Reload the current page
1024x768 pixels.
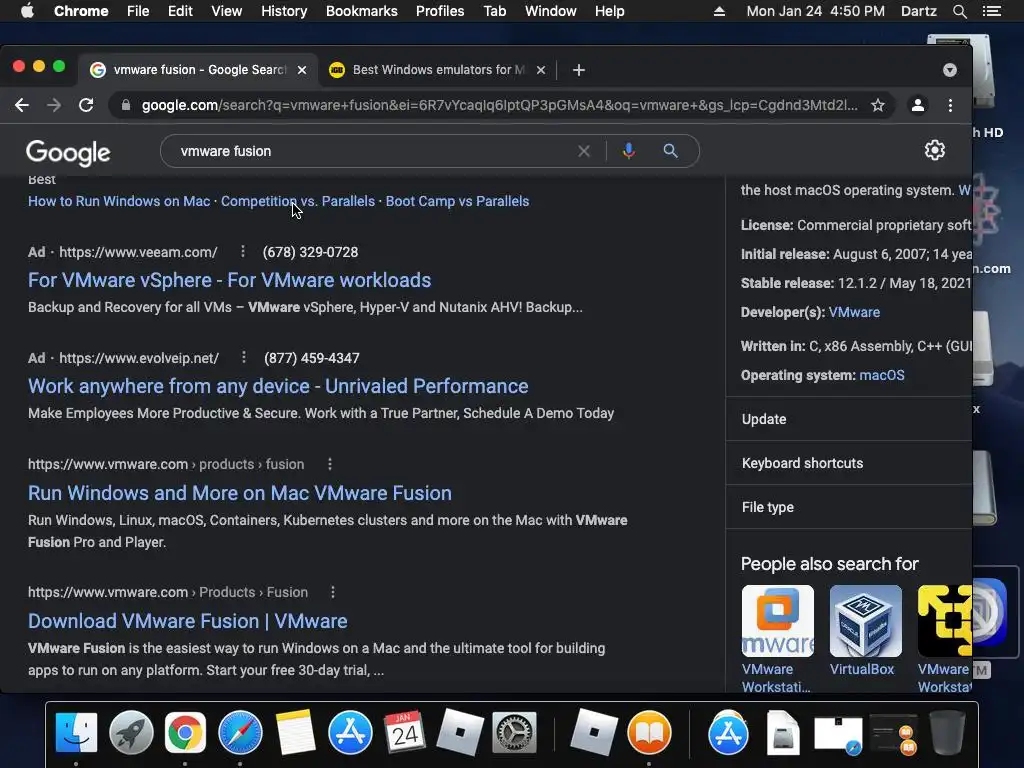86,105
